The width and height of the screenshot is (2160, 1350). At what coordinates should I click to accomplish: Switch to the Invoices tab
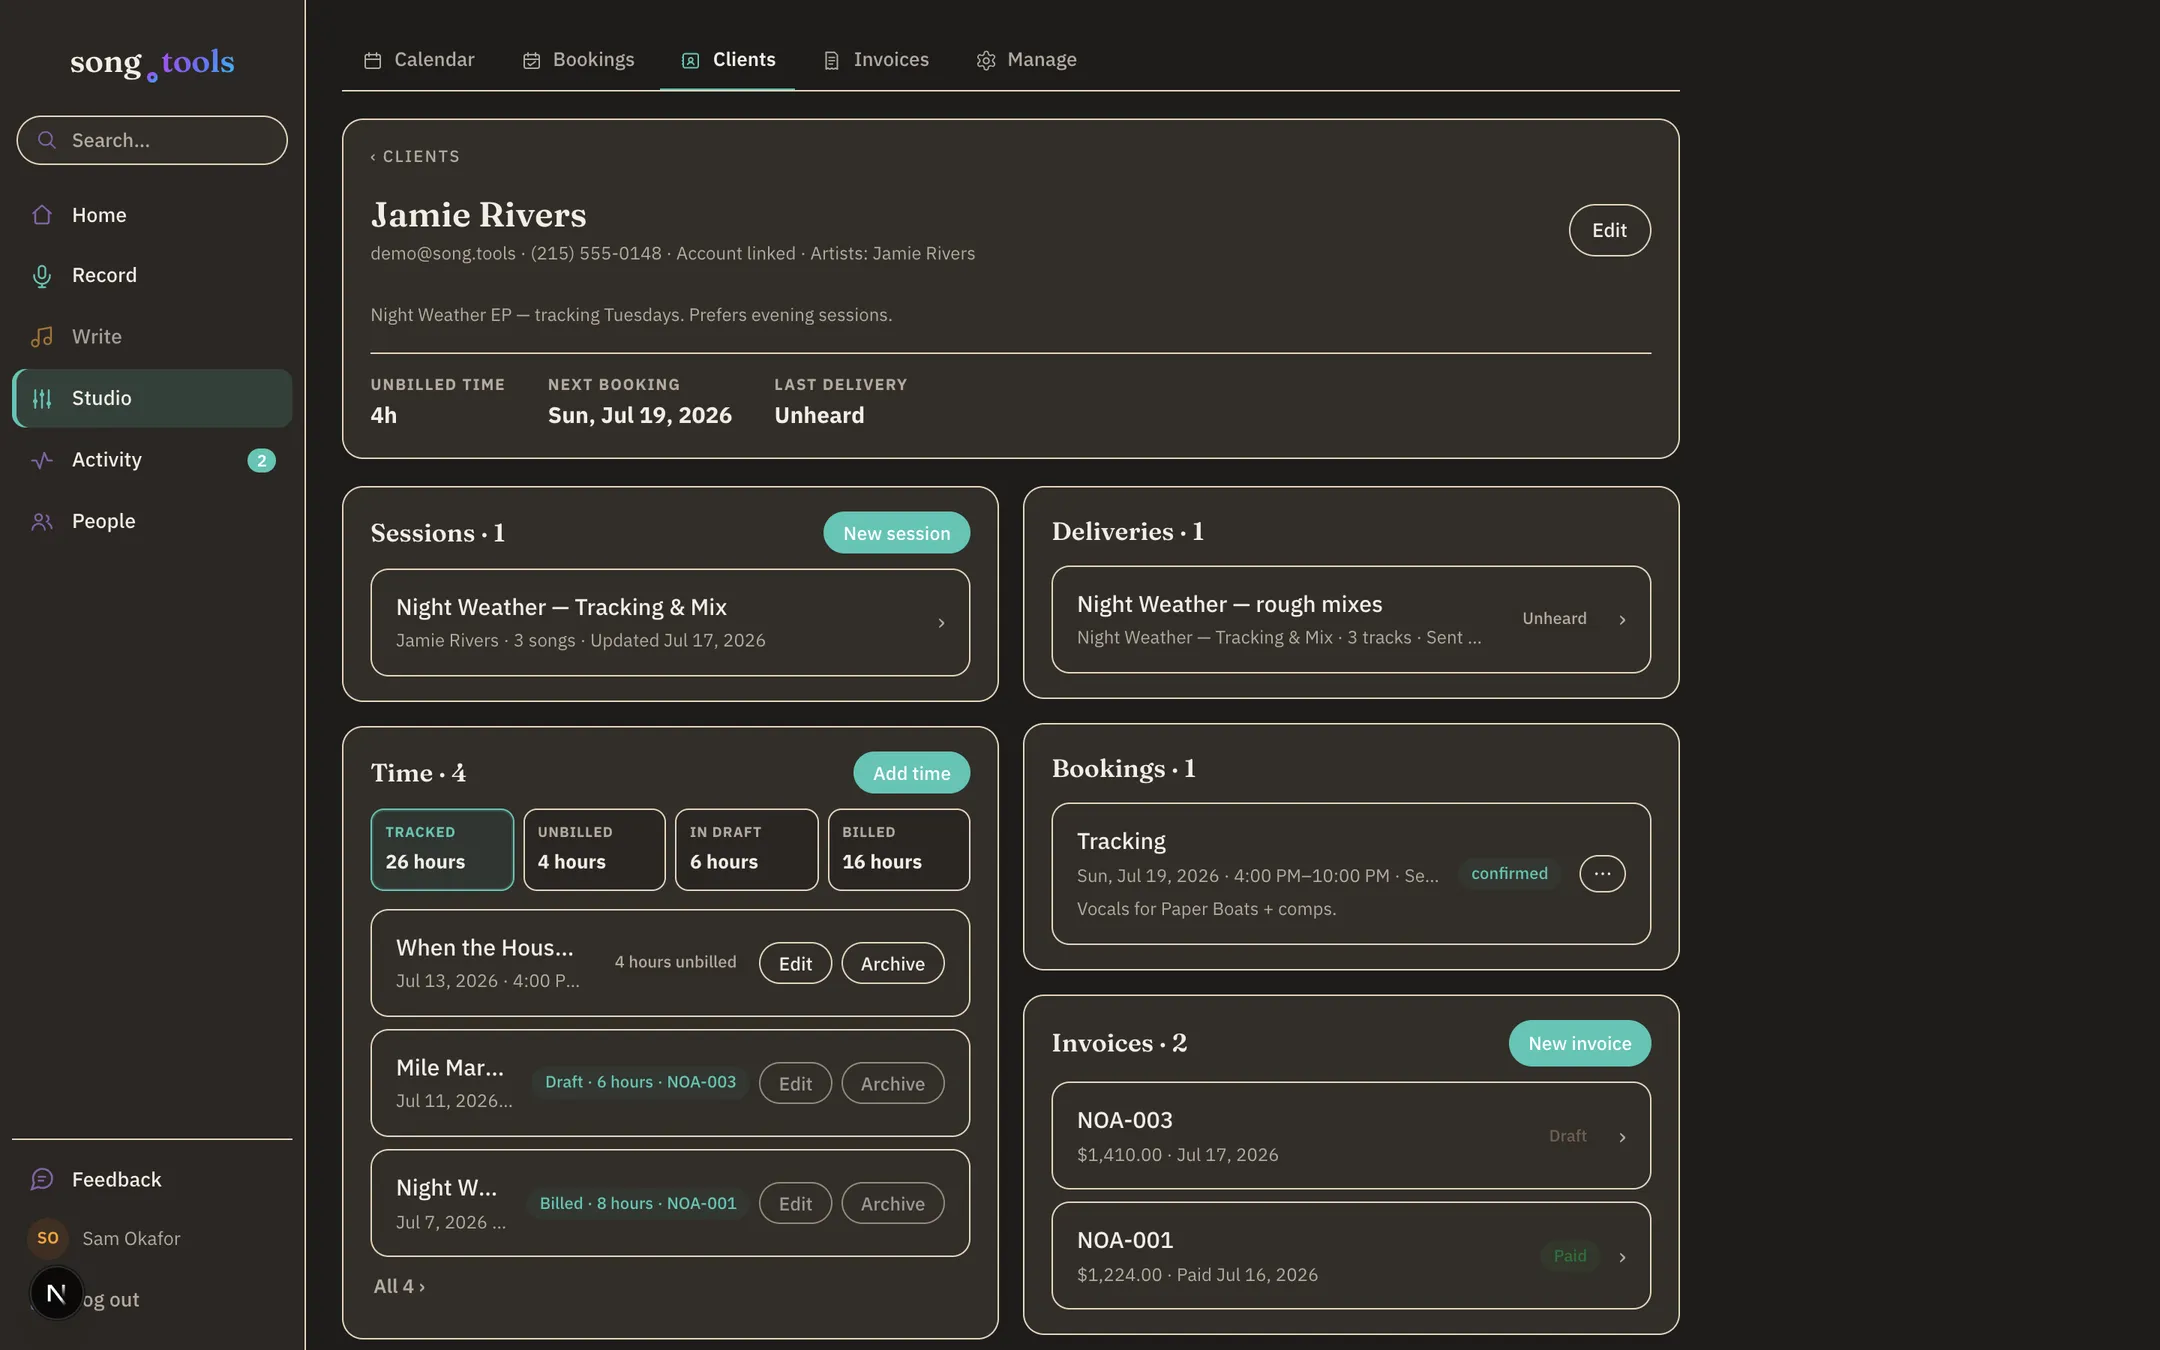coord(876,60)
